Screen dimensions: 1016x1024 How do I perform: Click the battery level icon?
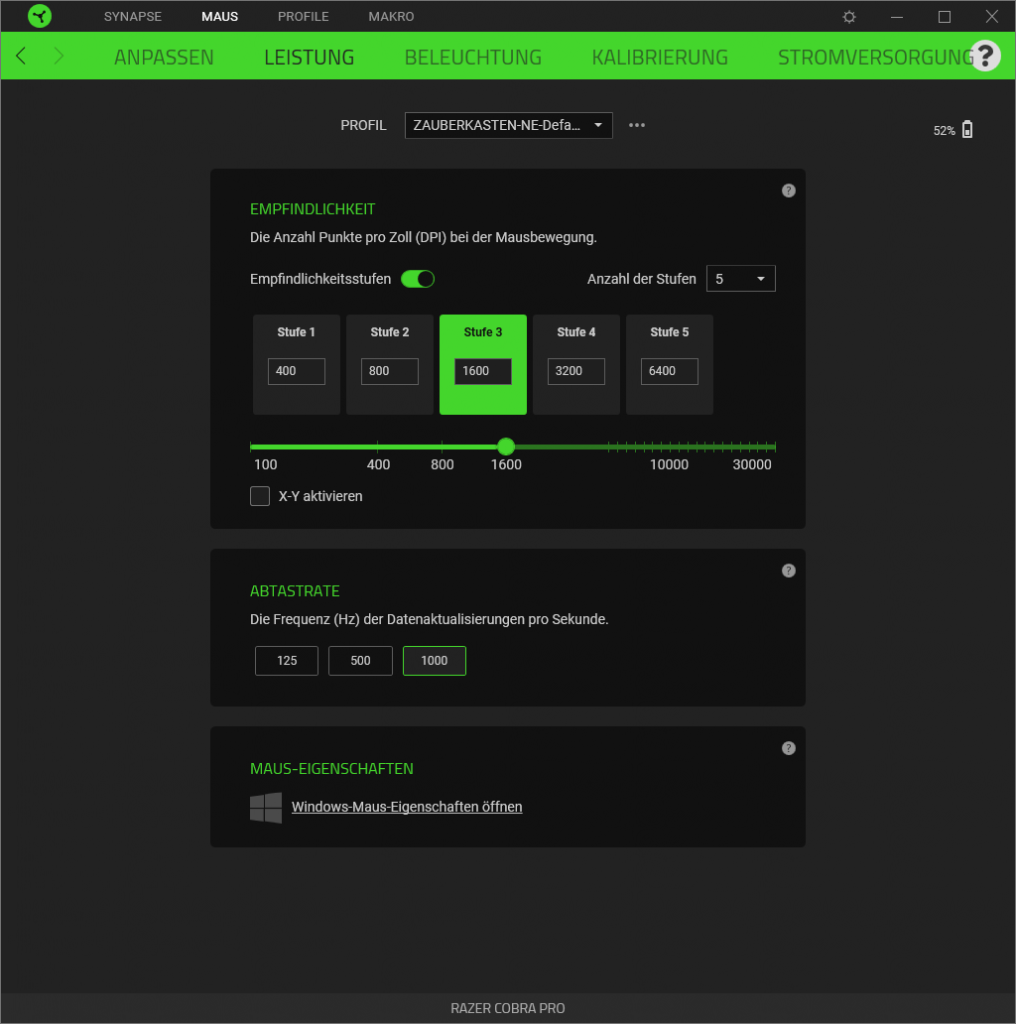pyautogui.click(x=967, y=129)
